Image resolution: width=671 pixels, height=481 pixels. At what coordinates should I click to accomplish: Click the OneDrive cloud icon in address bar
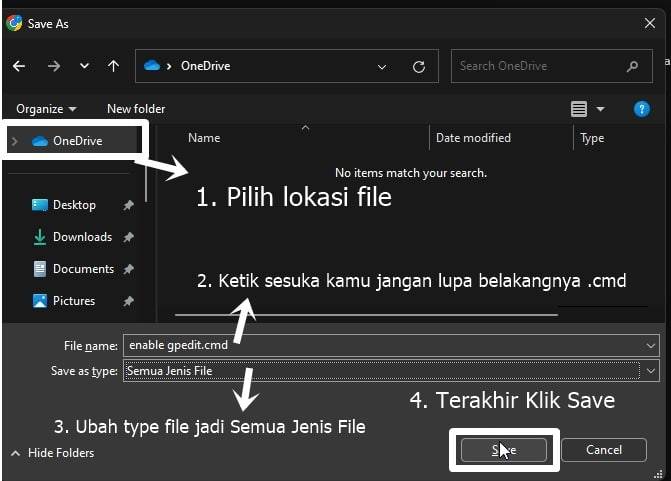coord(152,66)
